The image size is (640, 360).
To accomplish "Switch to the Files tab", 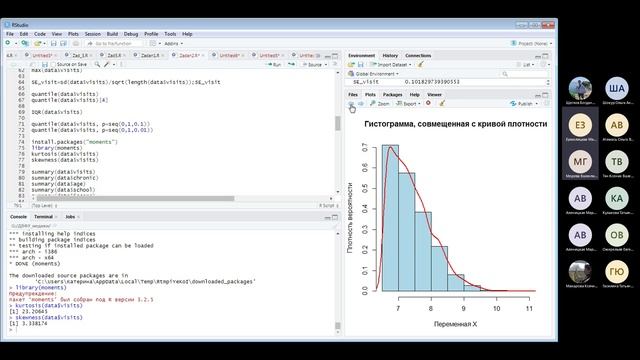I will click(x=353, y=95).
